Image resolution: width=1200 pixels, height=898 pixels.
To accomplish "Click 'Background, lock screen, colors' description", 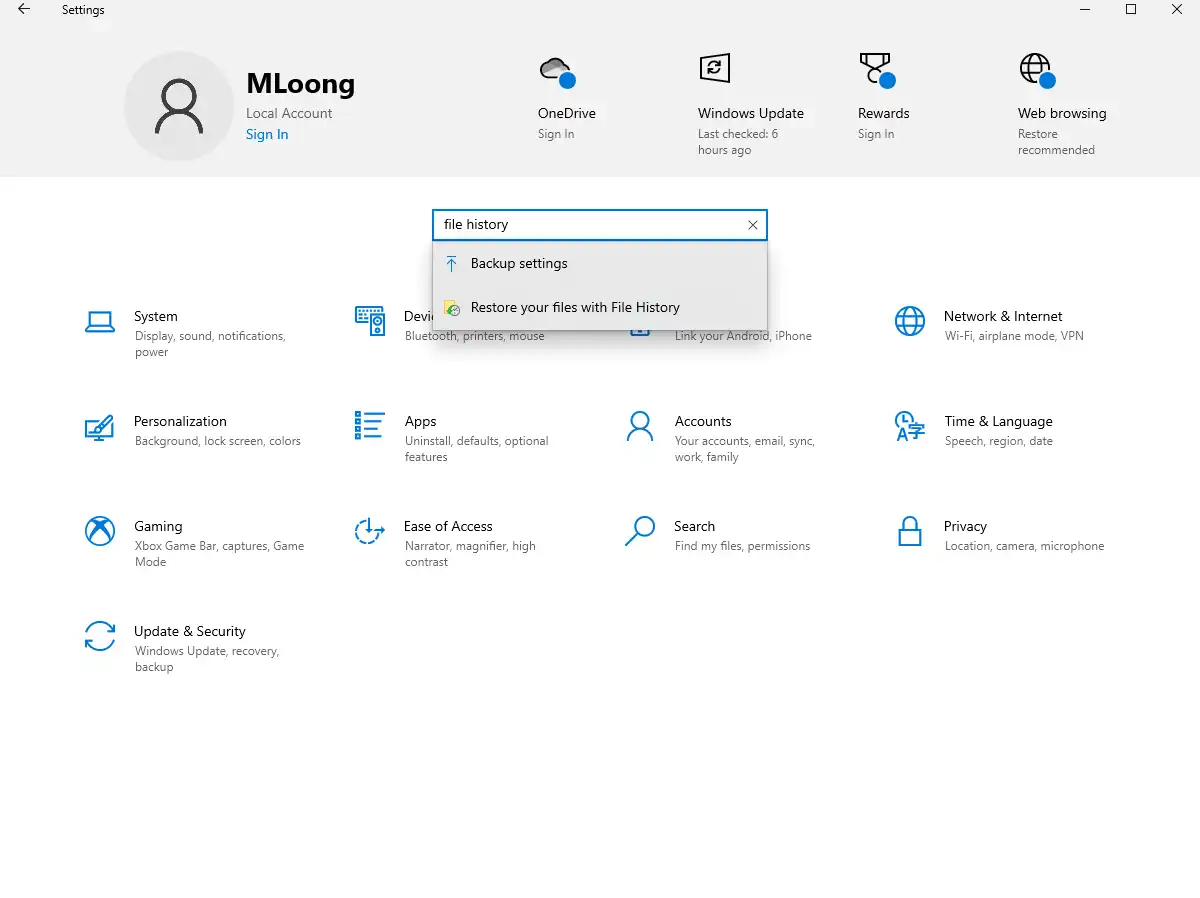I will (x=218, y=441).
